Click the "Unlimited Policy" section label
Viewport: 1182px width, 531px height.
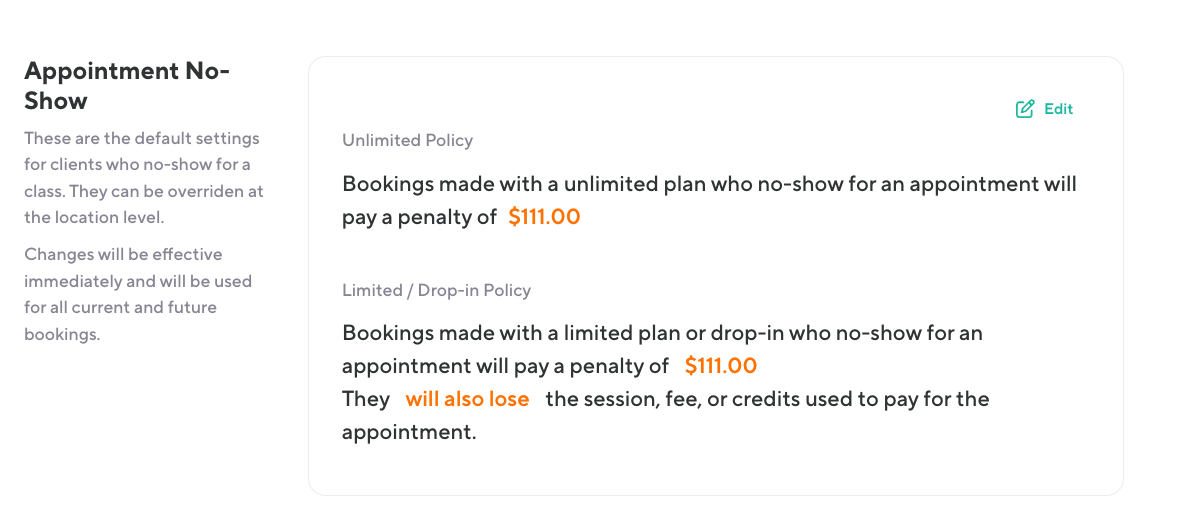point(407,140)
